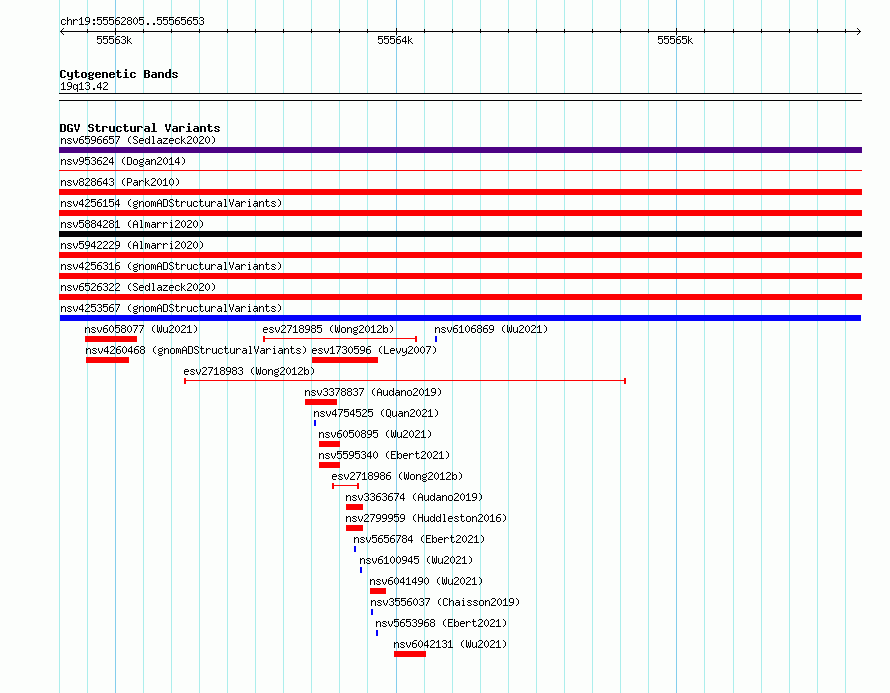Image resolution: width=890 pixels, height=693 pixels.
Task: Select nsv6042131 (Wu2021) label
Action: point(450,644)
